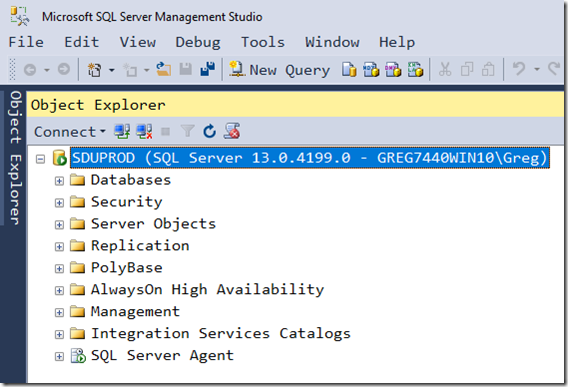Image resolution: width=568 pixels, height=387 pixels.
Task: Open the Undo dropdown arrow
Action: [x=537, y=69]
